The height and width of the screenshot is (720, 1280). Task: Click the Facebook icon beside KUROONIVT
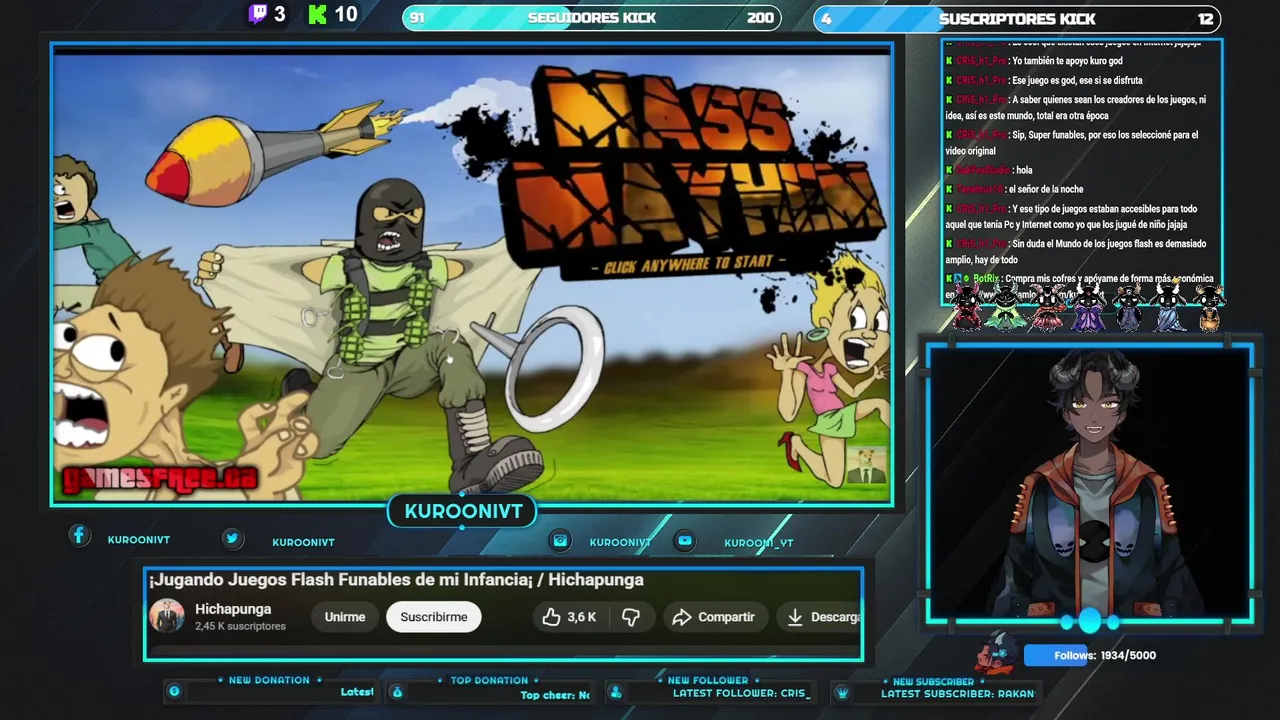pyautogui.click(x=79, y=535)
